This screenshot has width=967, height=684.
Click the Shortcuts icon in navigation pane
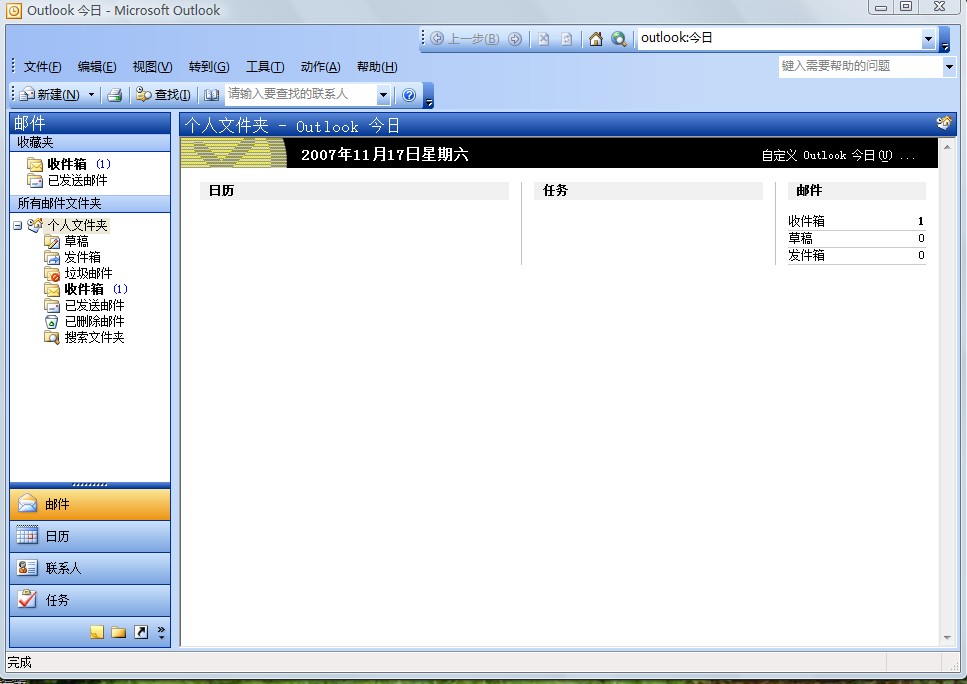pos(141,632)
